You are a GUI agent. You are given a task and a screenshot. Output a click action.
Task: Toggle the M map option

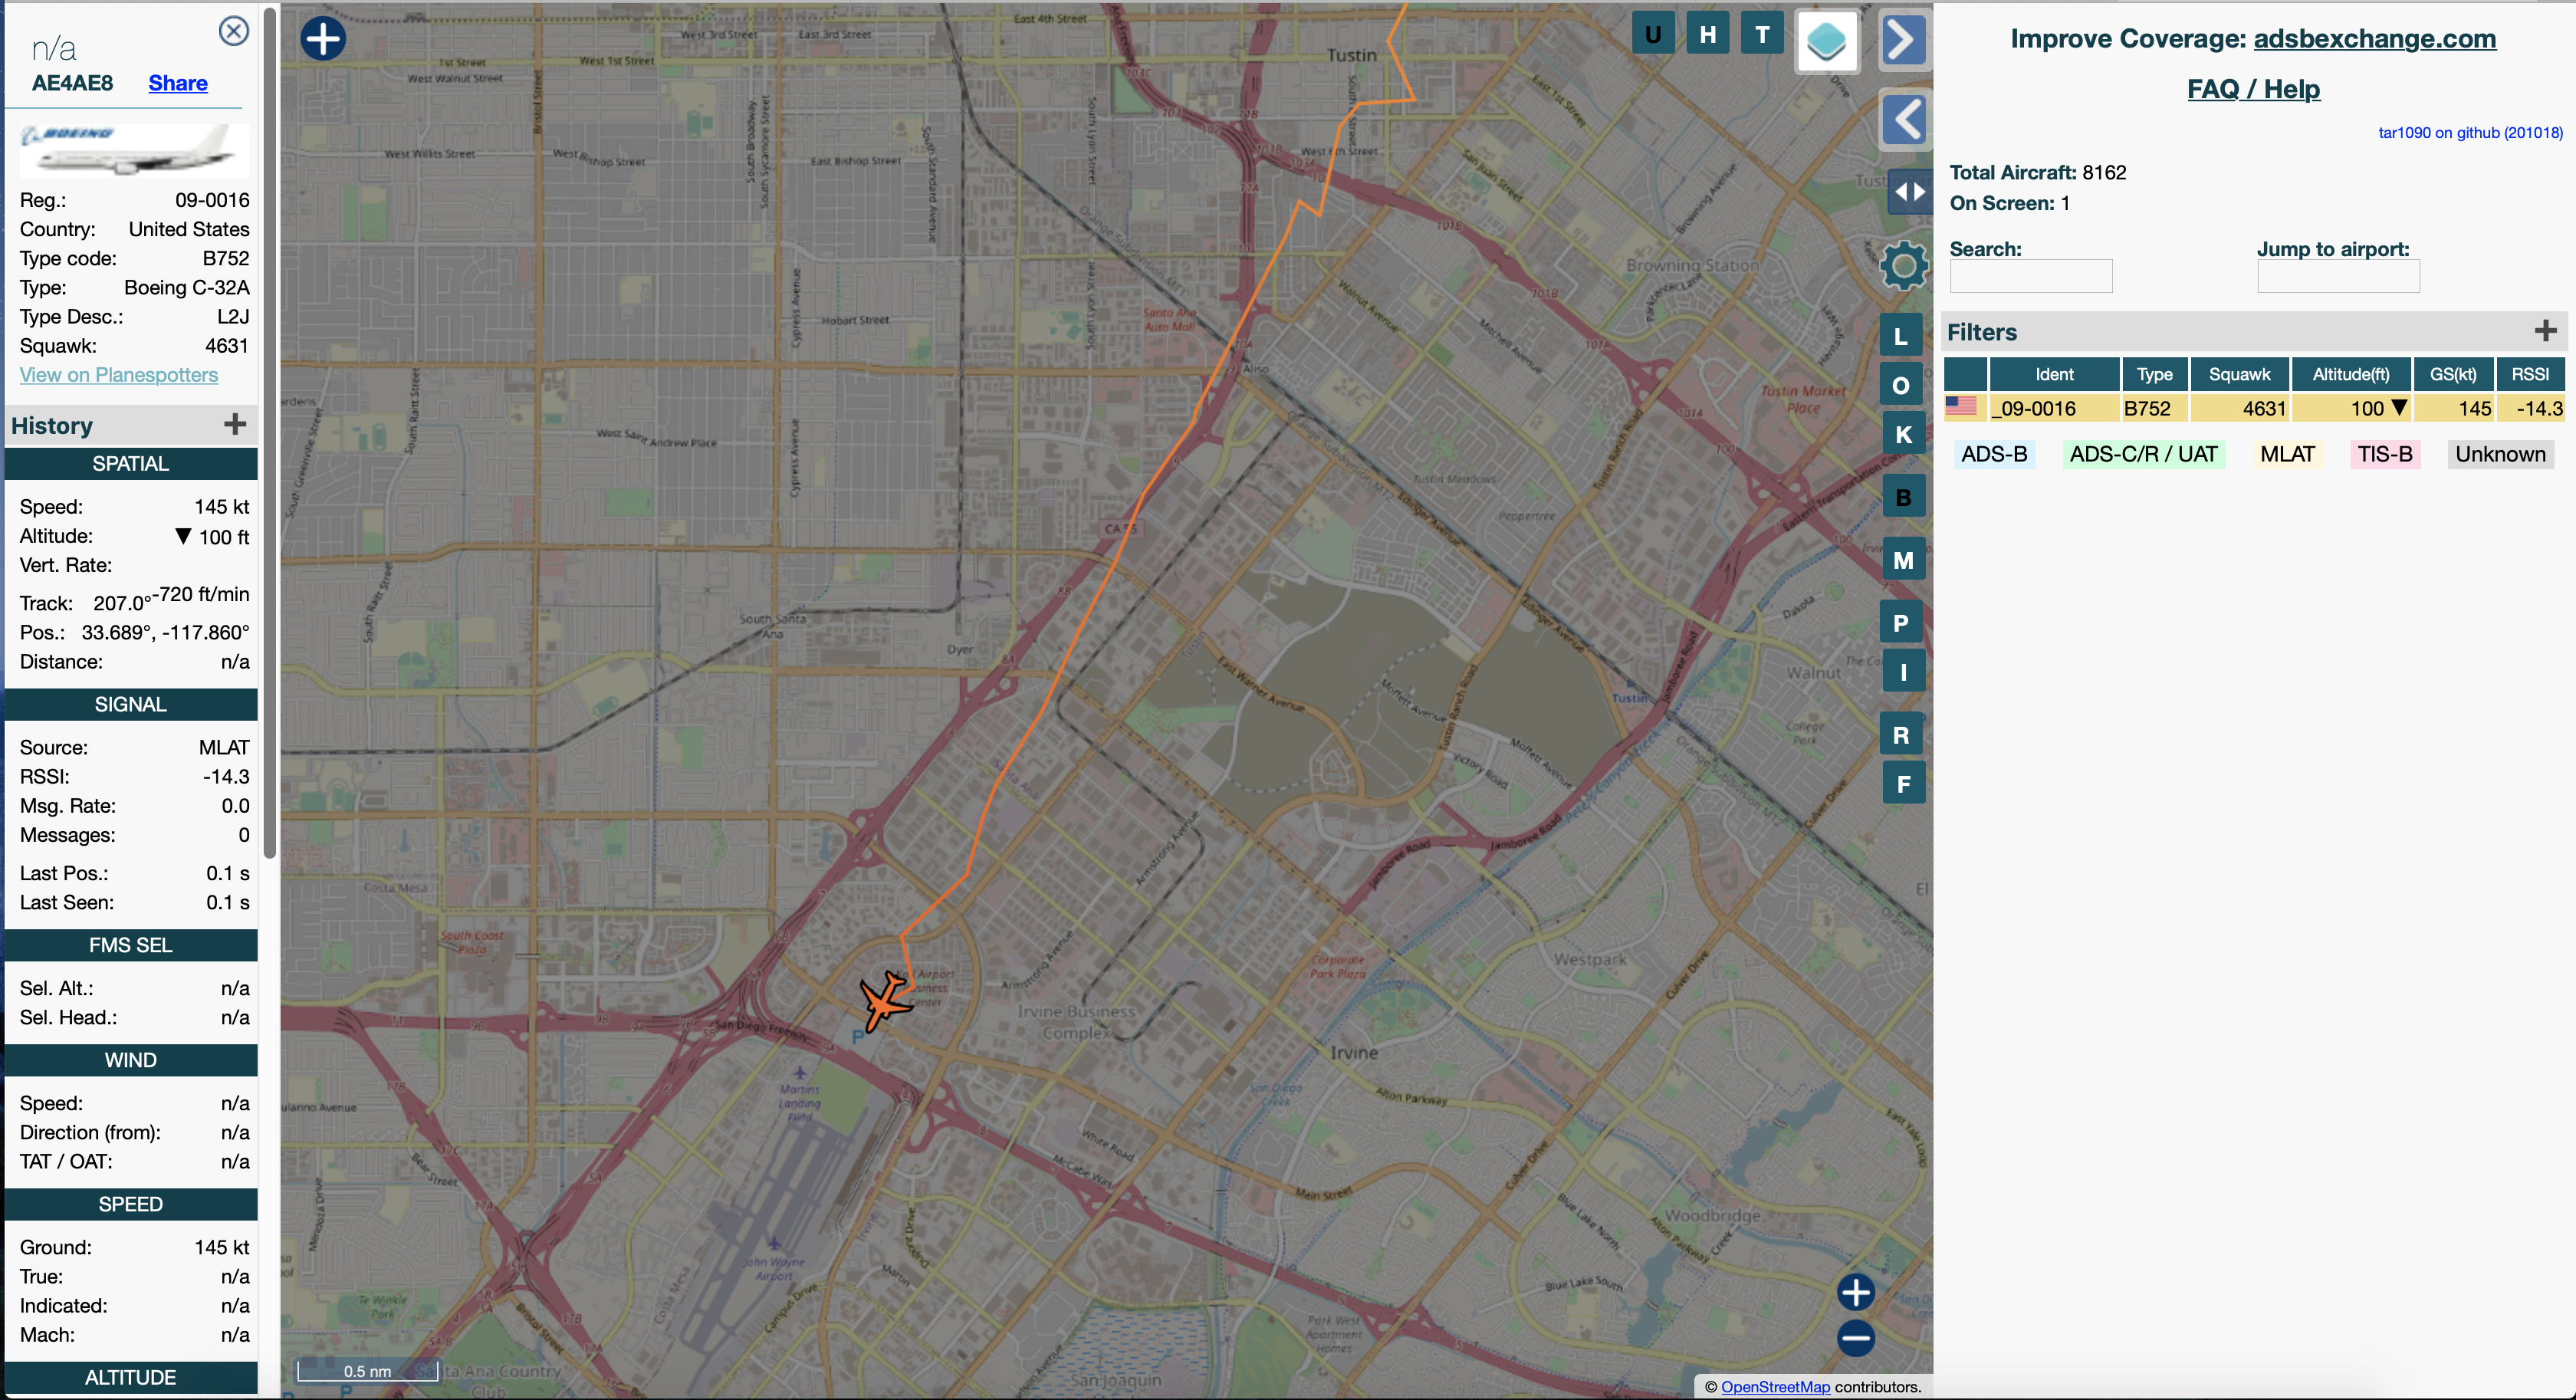[x=1903, y=560]
